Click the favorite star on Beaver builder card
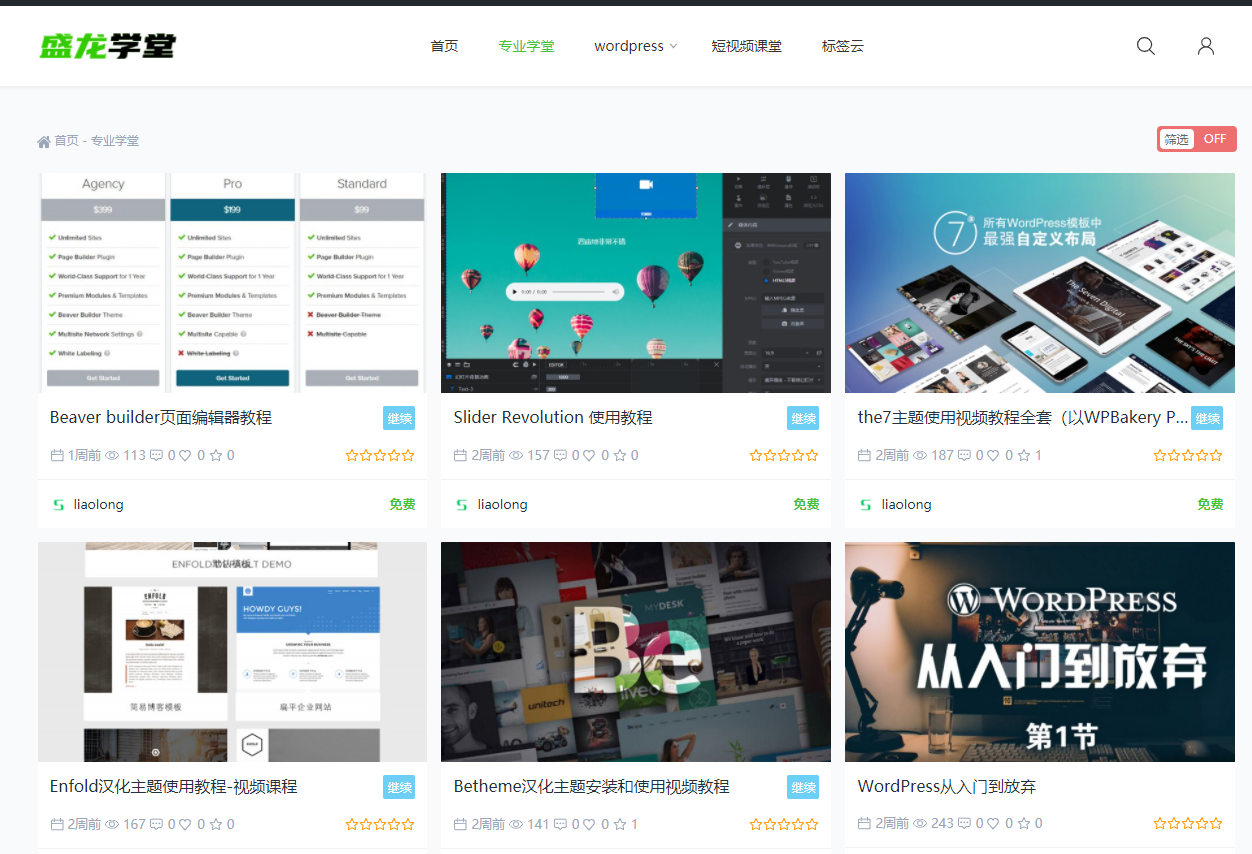Screen dimensions: 1252x854 [x=216, y=455]
